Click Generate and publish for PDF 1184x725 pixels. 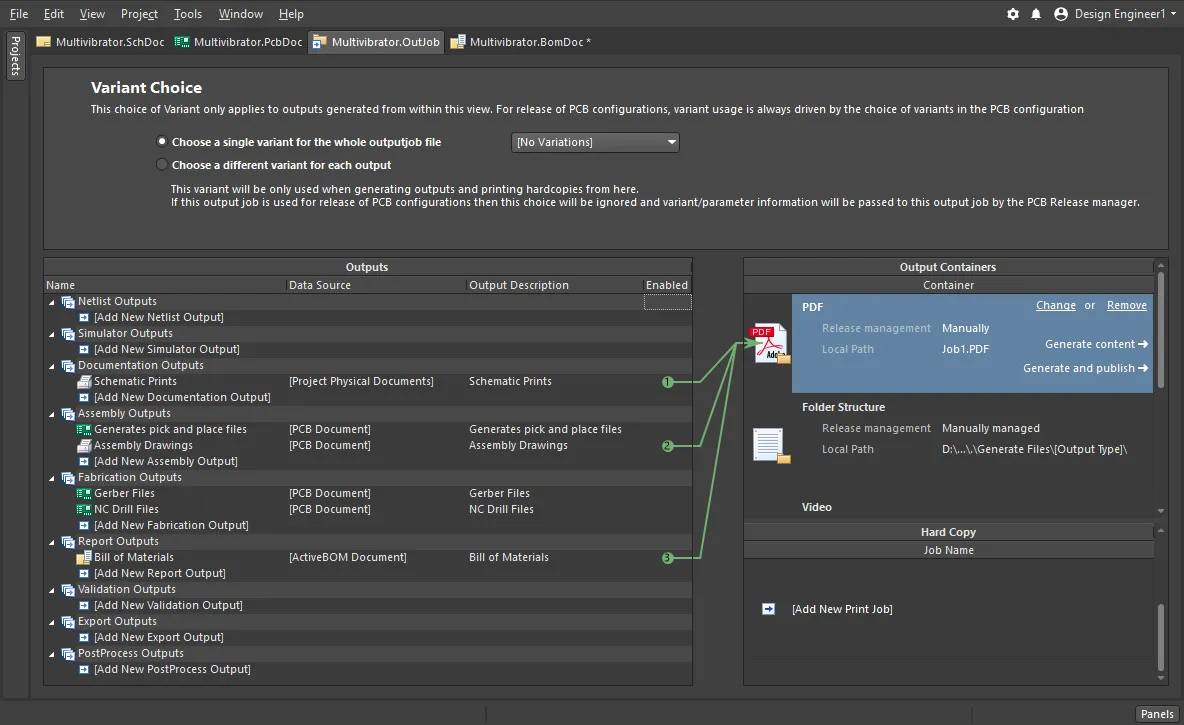[x=1086, y=368]
